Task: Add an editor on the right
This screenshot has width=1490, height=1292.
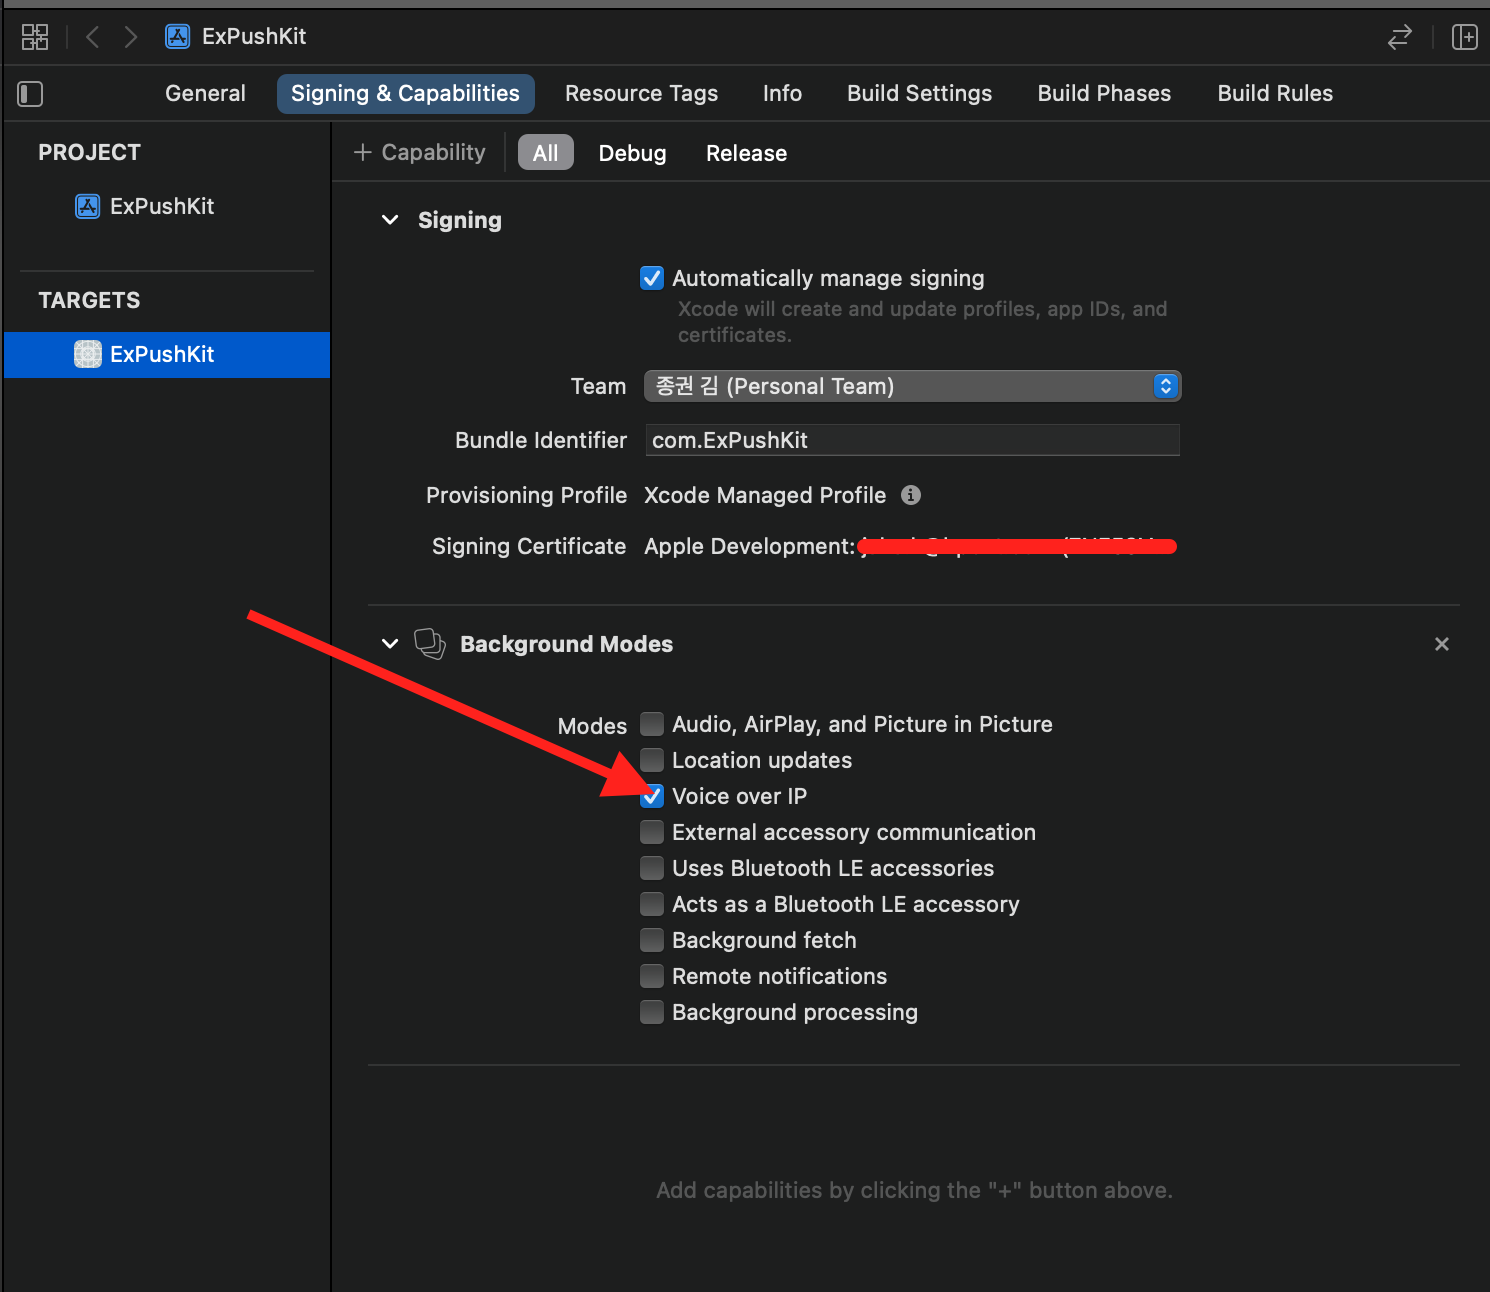Action: click(1464, 37)
